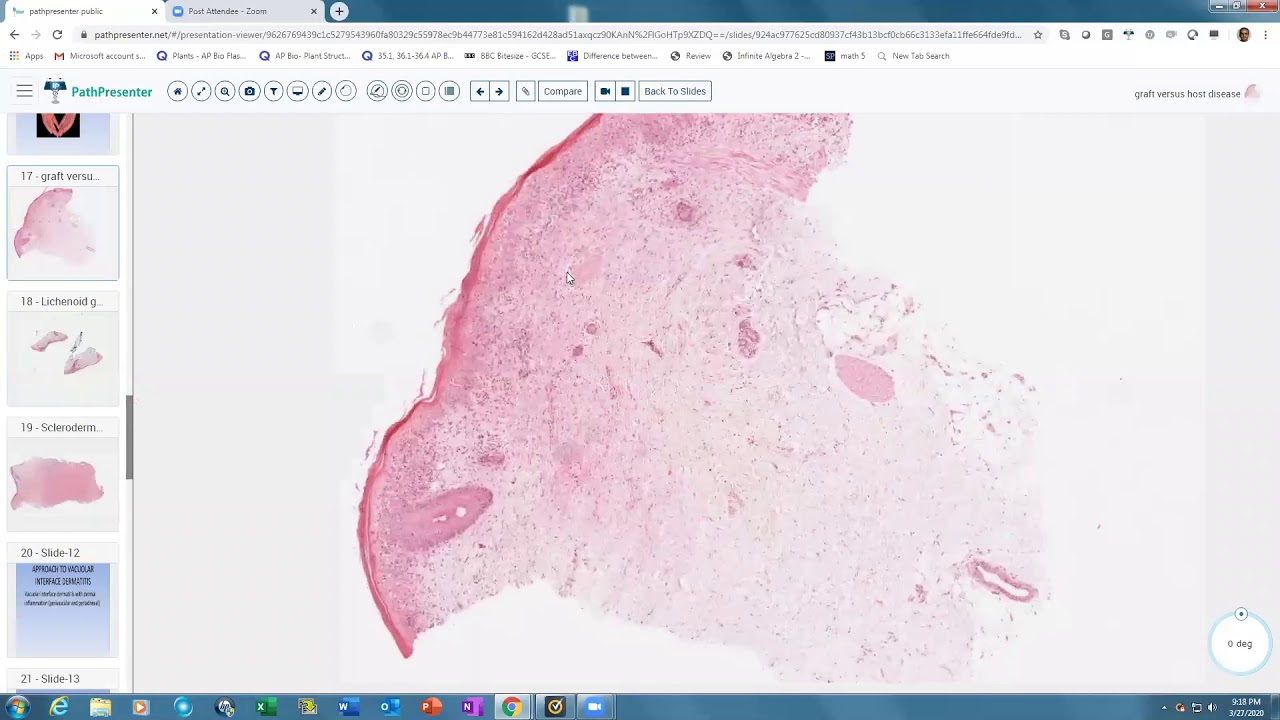Image resolution: width=1280 pixels, height=720 pixels.
Task: Select slide 18 Lichenoid thumbnail
Action: coord(63,348)
